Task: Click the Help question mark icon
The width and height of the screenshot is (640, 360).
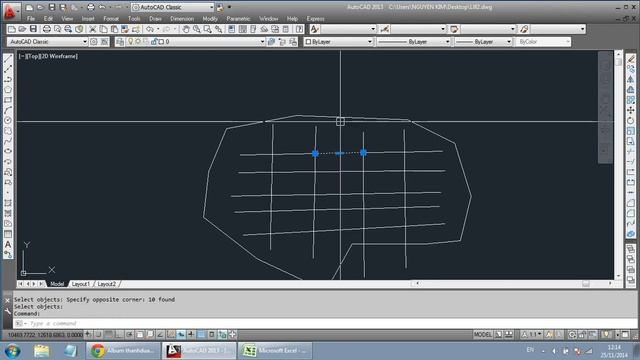Action: (x=300, y=29)
